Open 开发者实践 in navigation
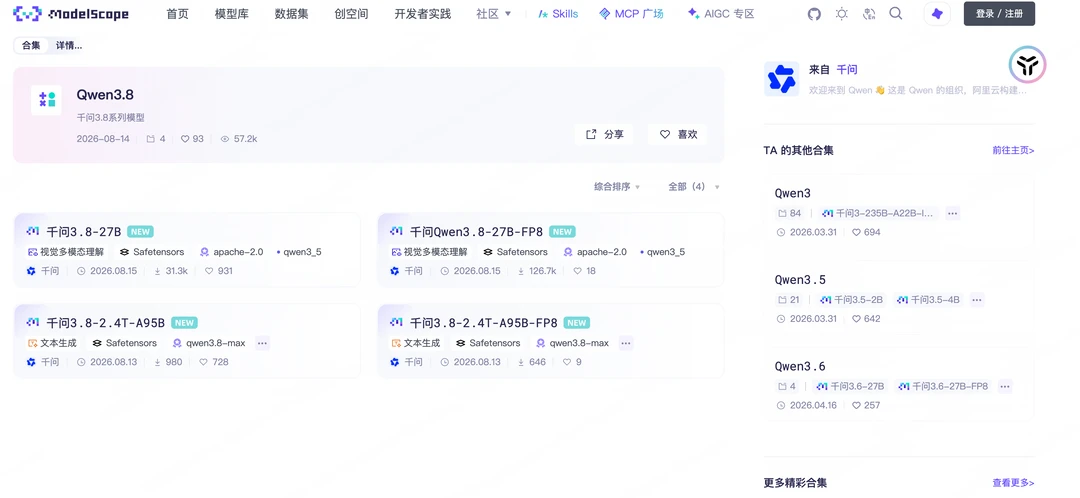This screenshot has width=1080, height=498. [423, 14]
